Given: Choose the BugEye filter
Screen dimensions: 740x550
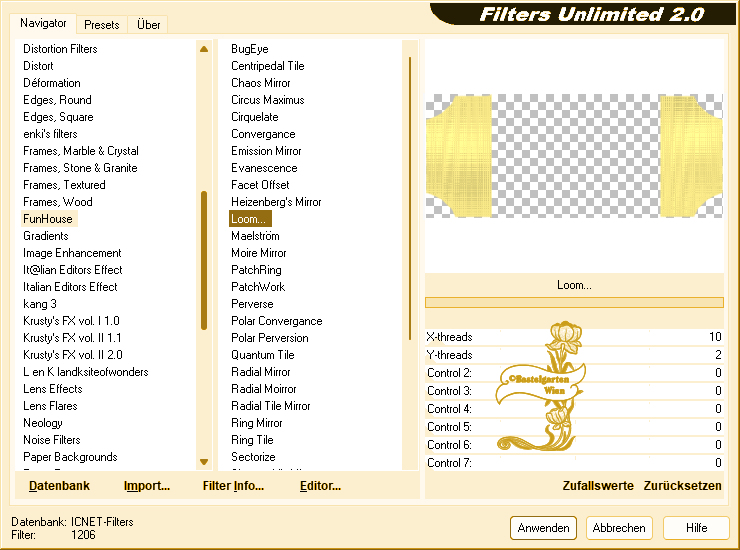Looking at the screenshot, I should (x=250, y=49).
